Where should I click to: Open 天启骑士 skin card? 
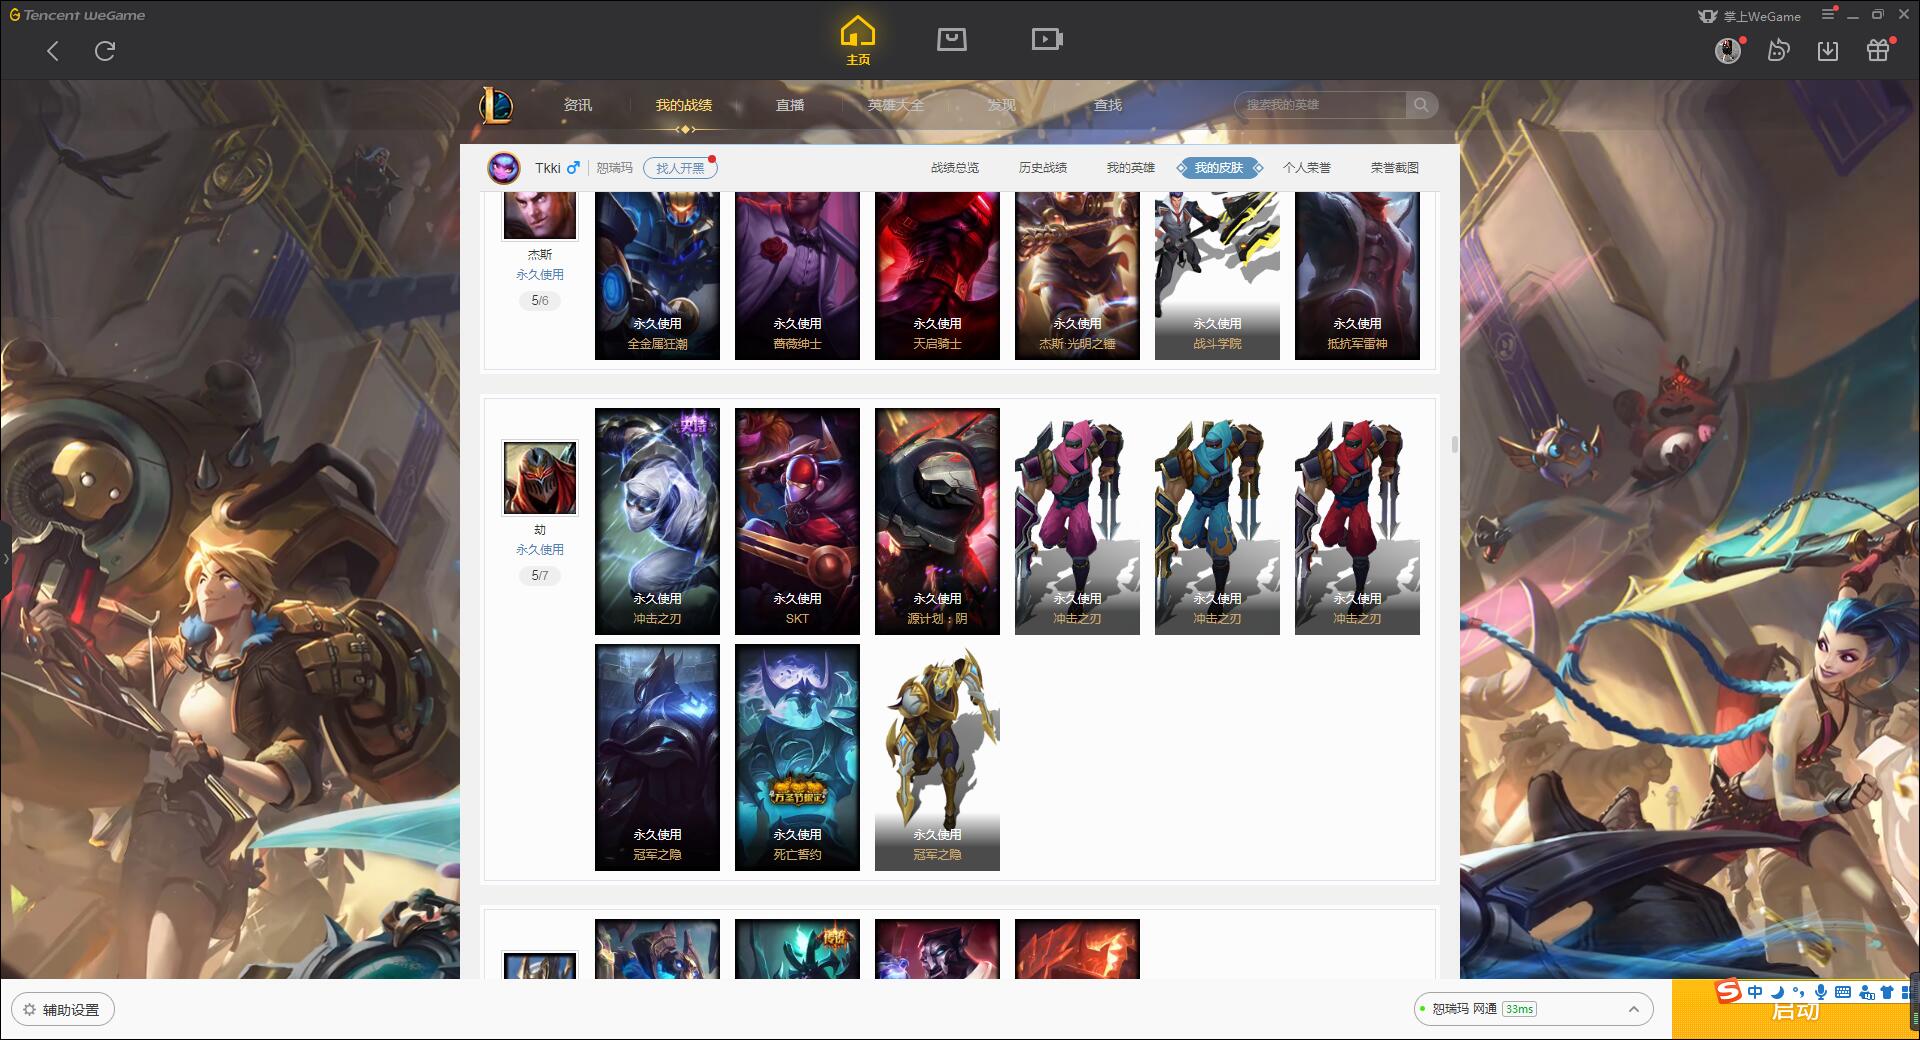pos(937,276)
